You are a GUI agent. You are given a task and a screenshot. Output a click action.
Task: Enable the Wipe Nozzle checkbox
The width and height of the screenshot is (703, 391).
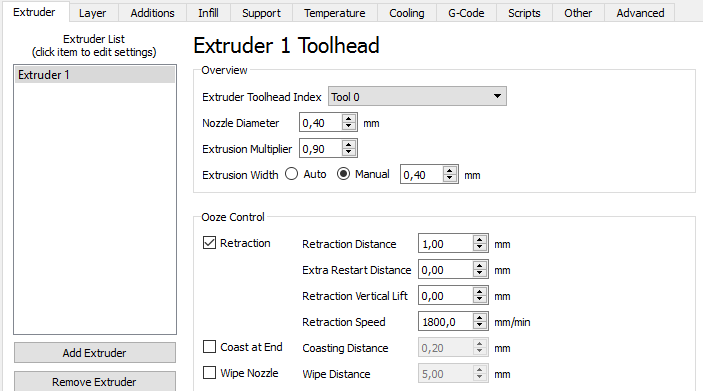coord(209,373)
